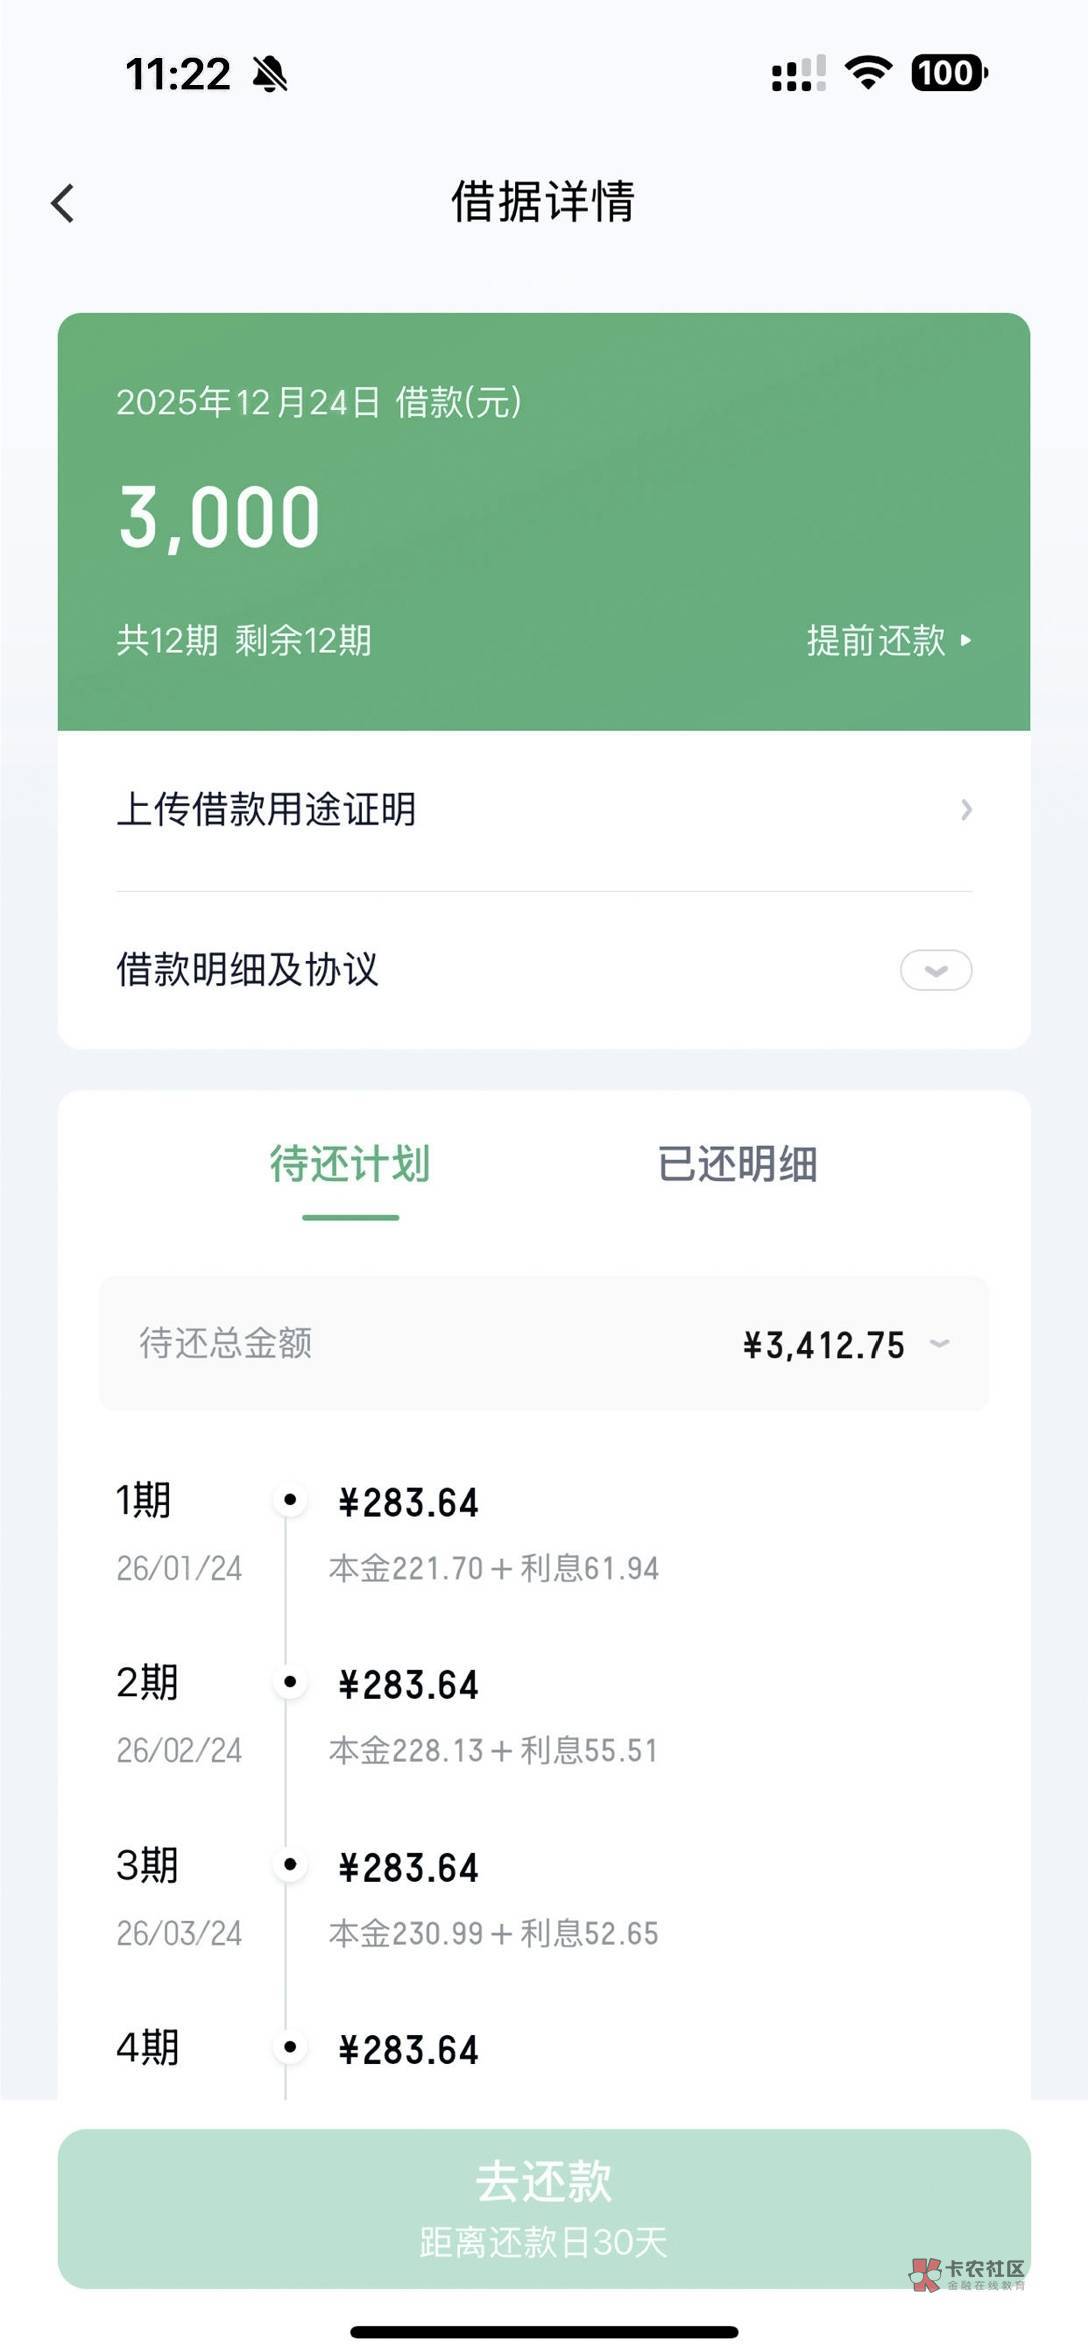
Task: Select the 2期 repayment amount
Action: click(x=408, y=1686)
